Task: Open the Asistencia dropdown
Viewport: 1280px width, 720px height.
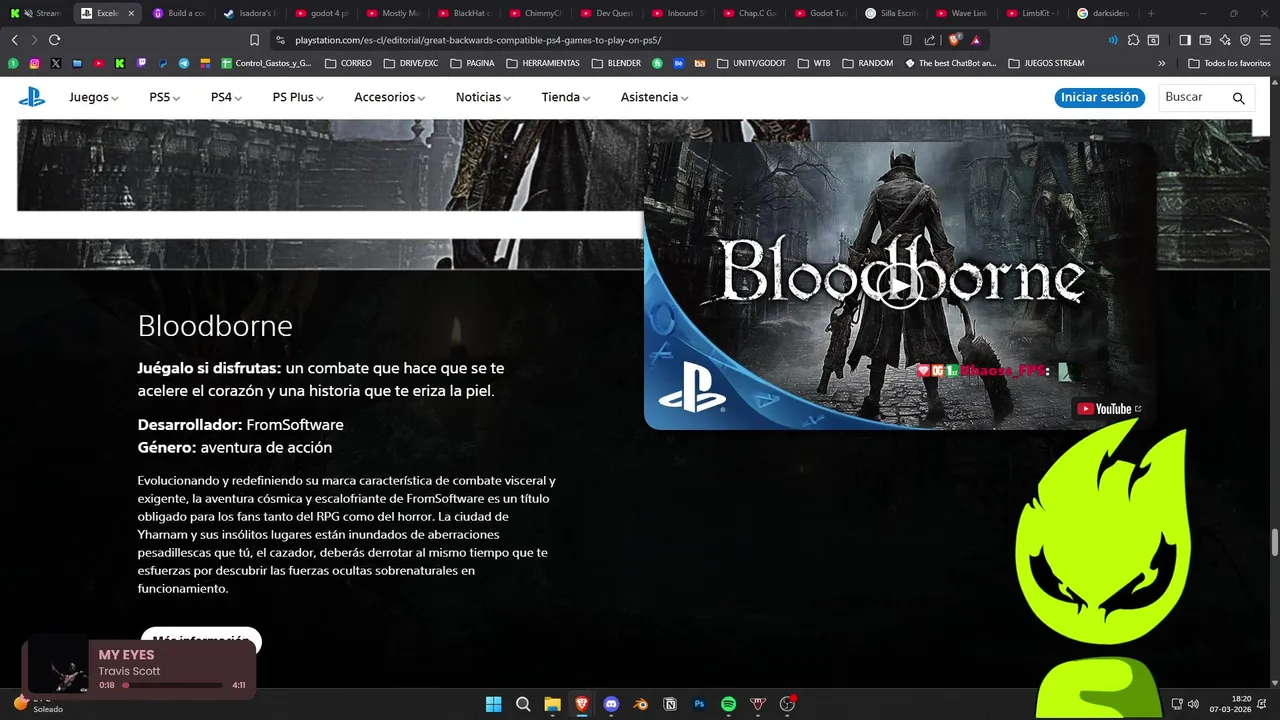Action: pyautogui.click(x=654, y=97)
